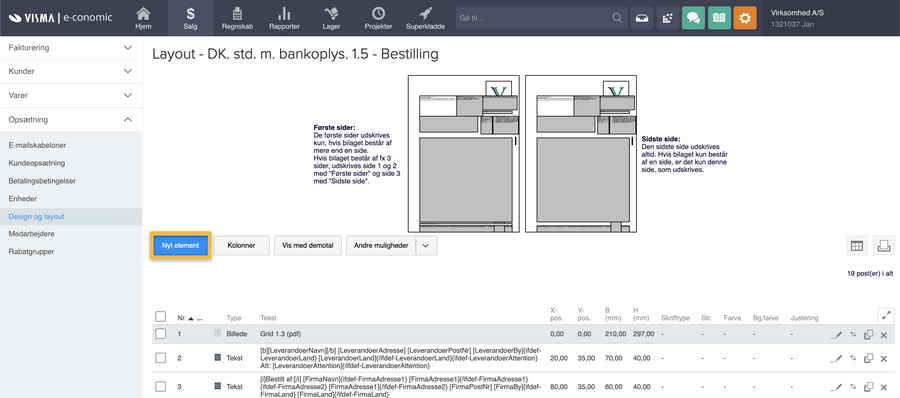Viewport: 900px width, 398px height.
Task: Open Kundeopsætning in sidebar
Action: [37, 163]
